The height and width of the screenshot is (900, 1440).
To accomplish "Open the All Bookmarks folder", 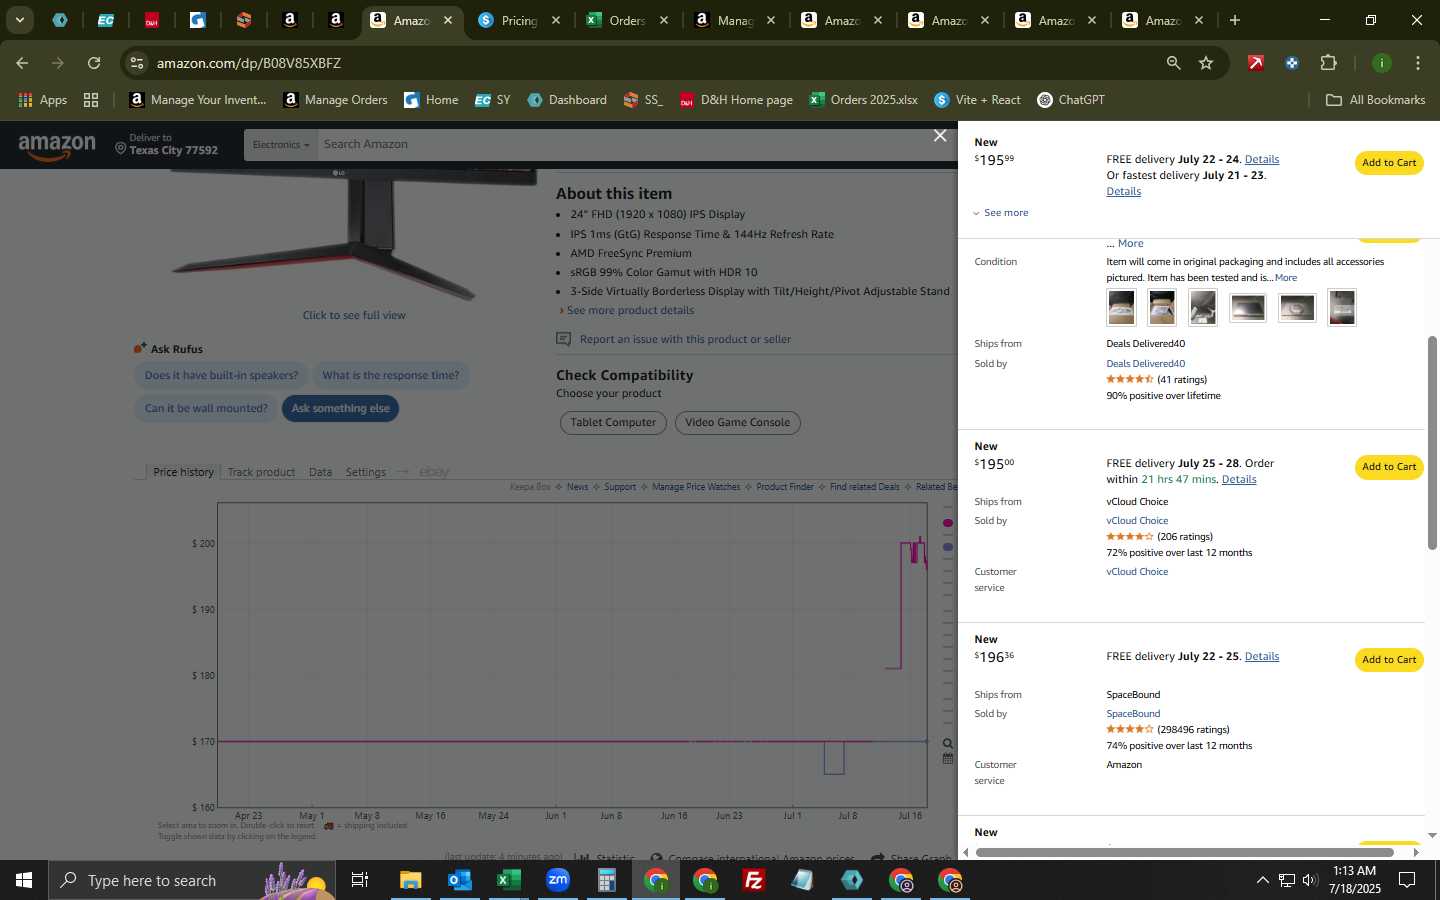I will (x=1375, y=100).
